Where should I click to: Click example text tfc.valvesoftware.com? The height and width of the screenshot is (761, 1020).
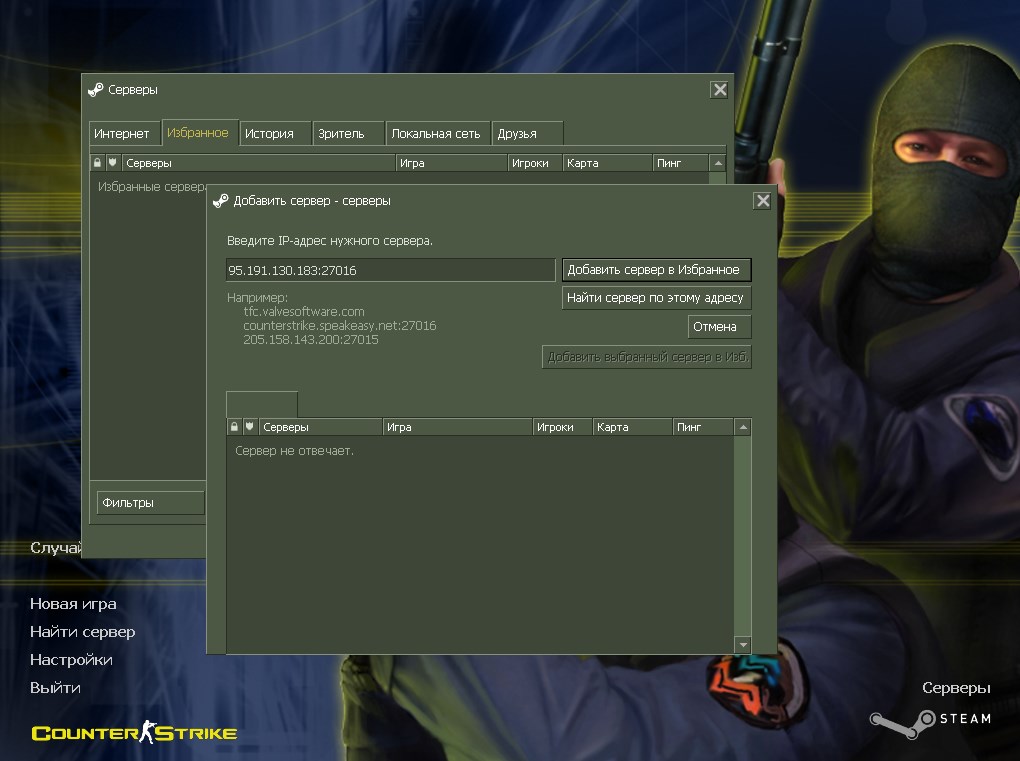(x=304, y=312)
